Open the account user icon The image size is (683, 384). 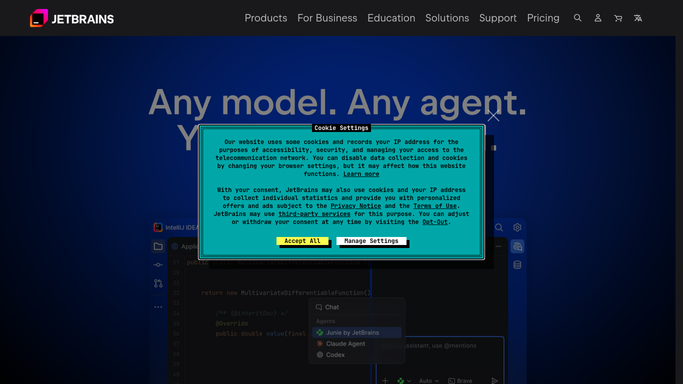(x=598, y=18)
